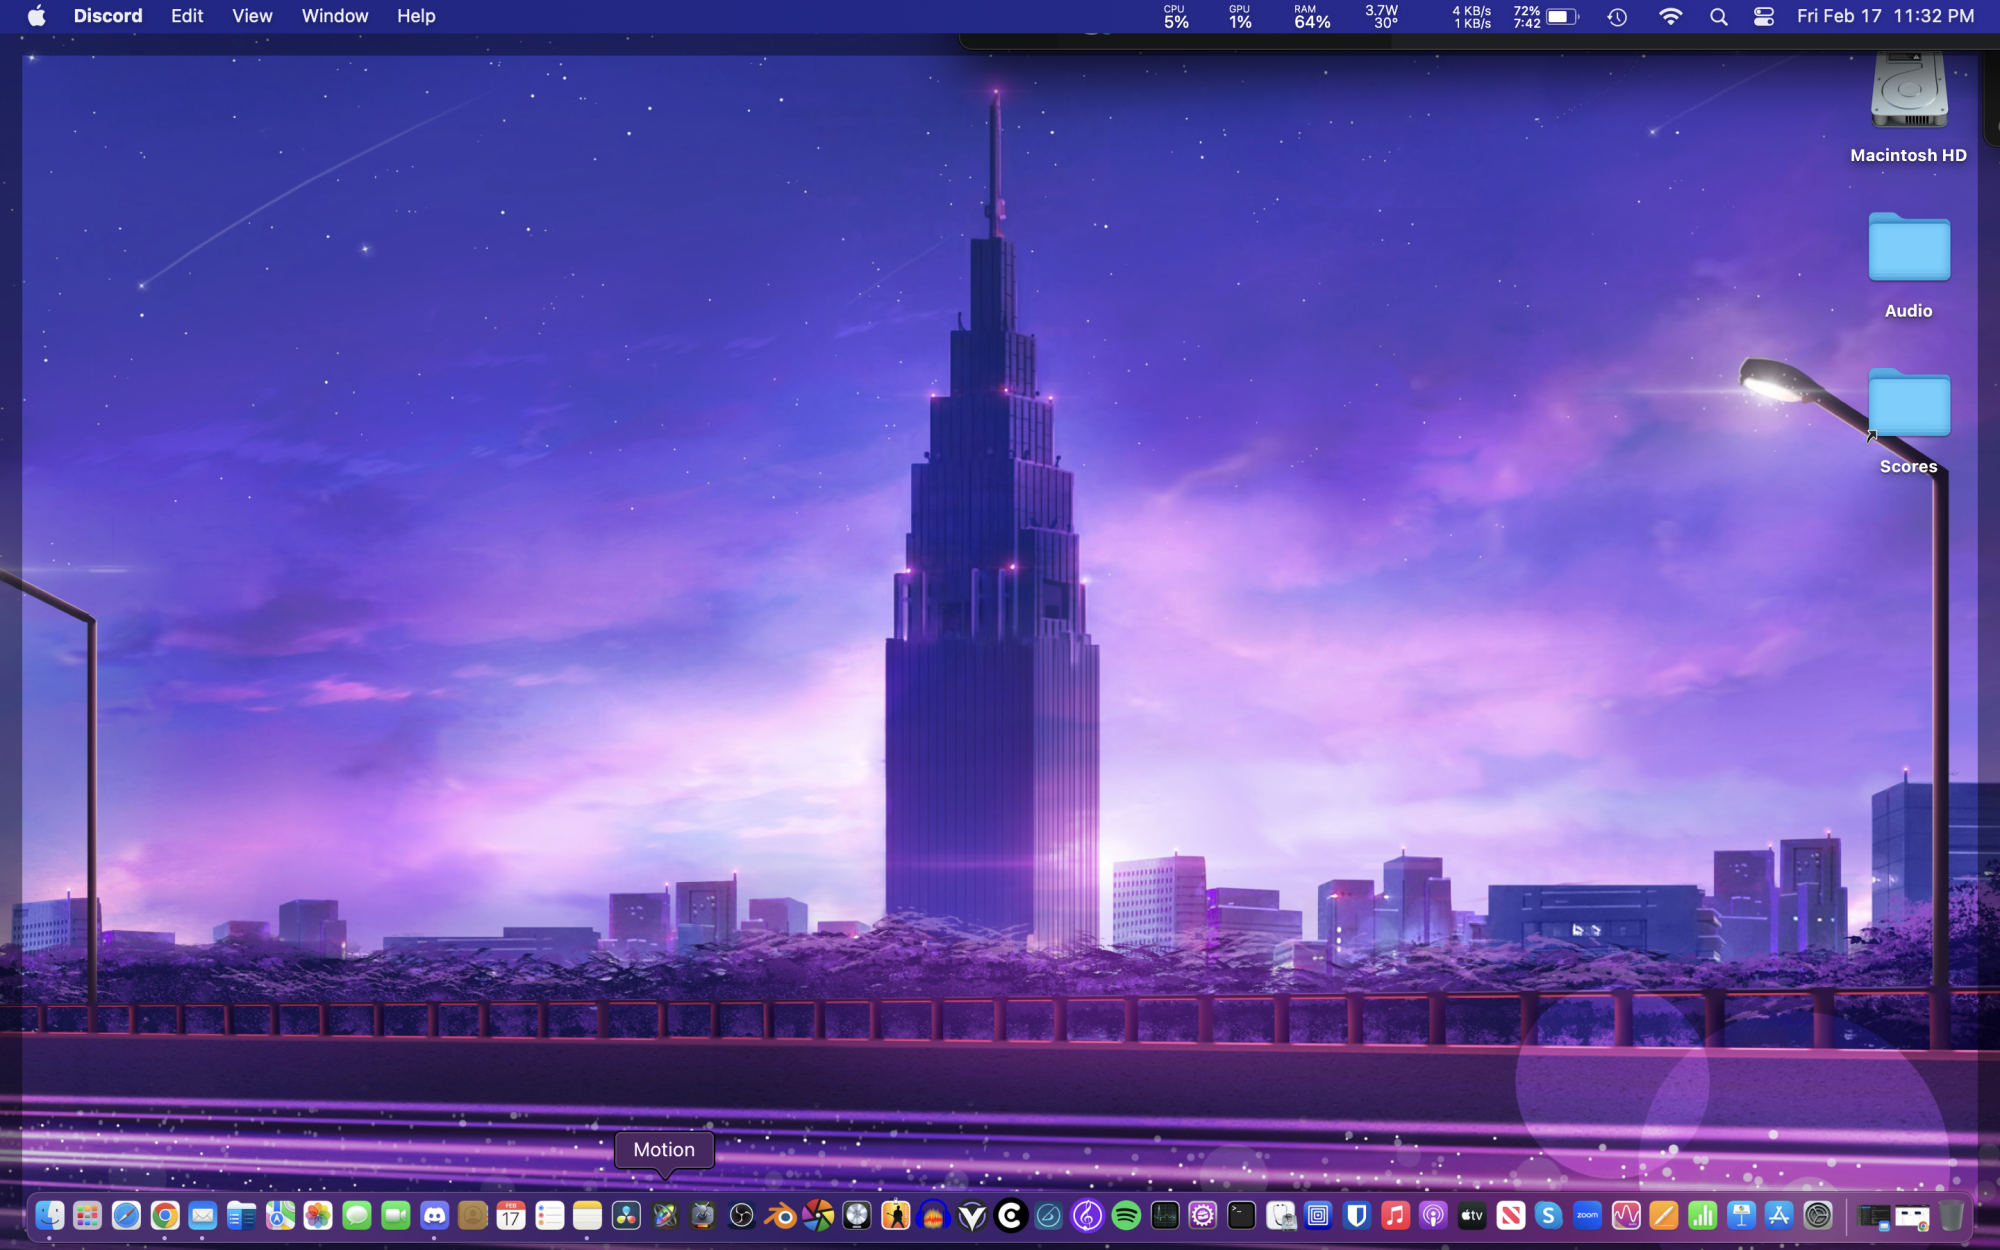Open Bitwarden shield icon in Dock

point(1356,1215)
